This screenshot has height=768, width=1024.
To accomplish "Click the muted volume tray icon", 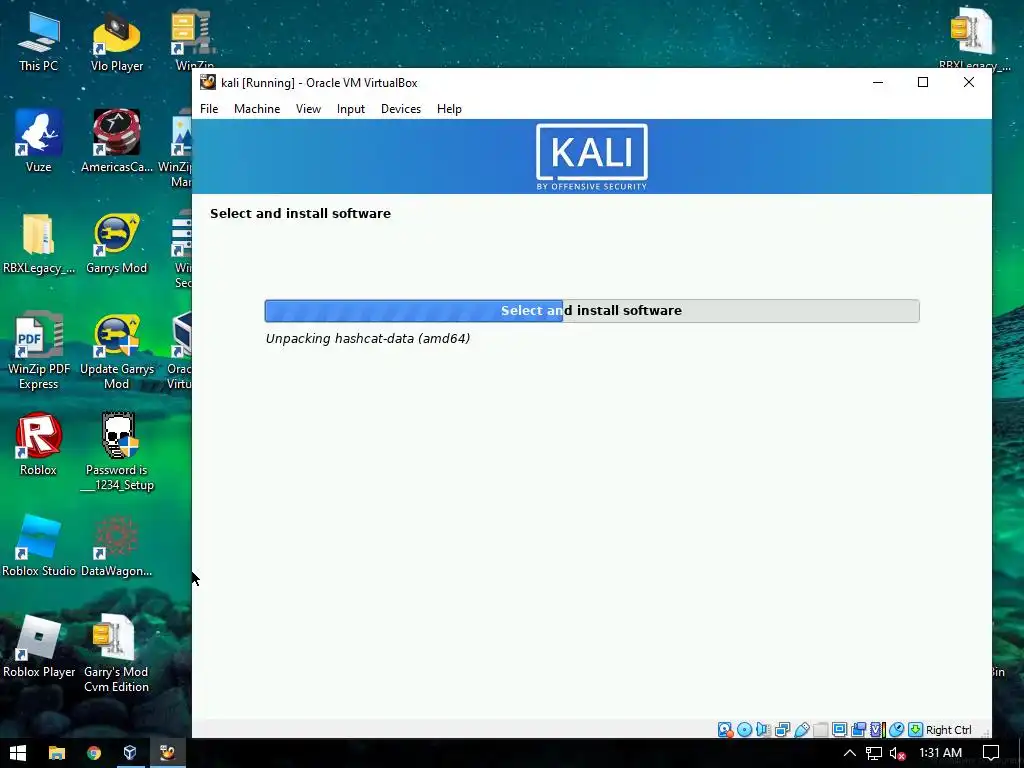I will point(898,753).
